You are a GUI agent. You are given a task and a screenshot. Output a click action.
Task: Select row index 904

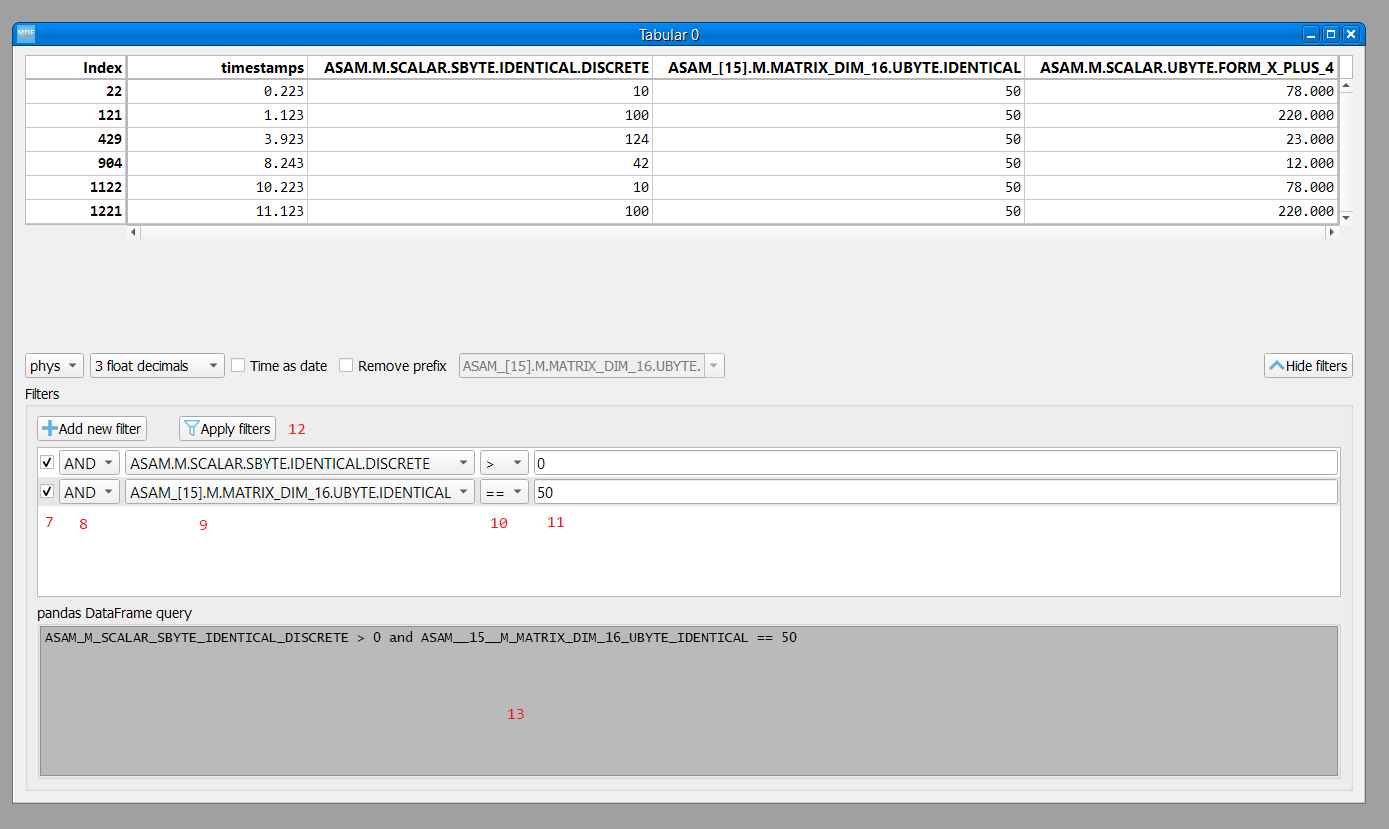[76, 163]
